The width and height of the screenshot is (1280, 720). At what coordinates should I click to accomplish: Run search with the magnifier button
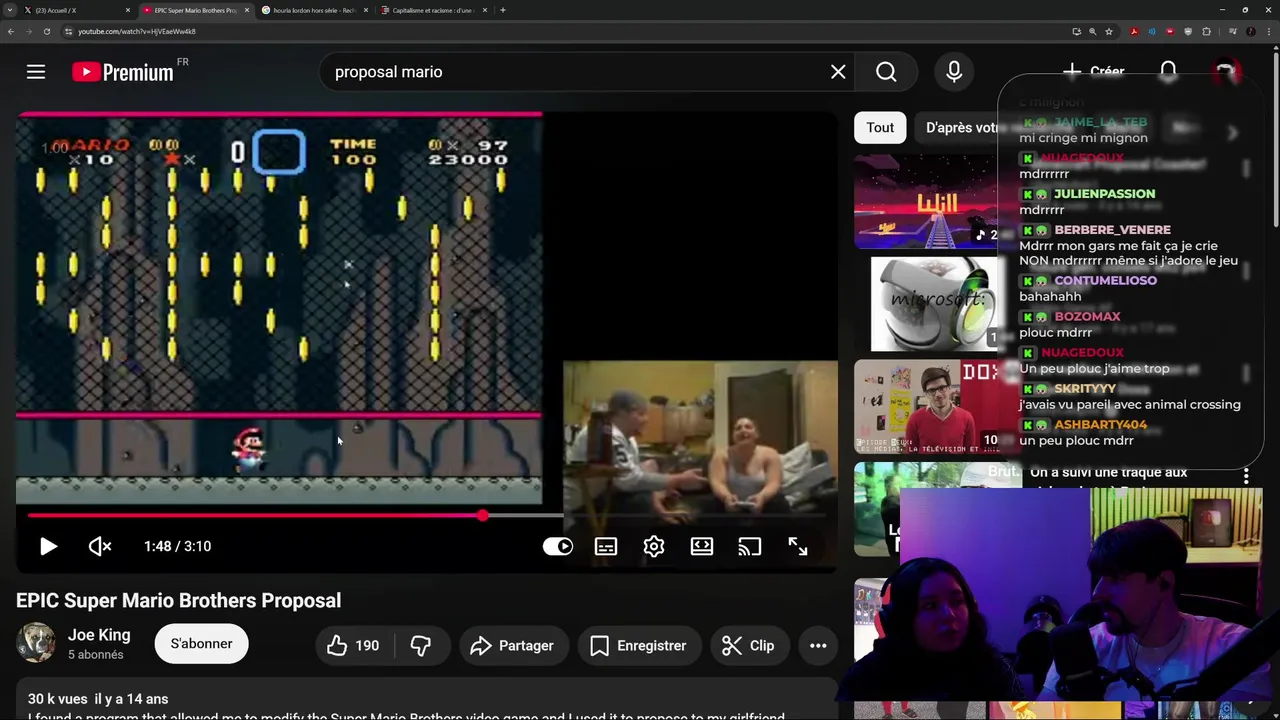tap(886, 72)
